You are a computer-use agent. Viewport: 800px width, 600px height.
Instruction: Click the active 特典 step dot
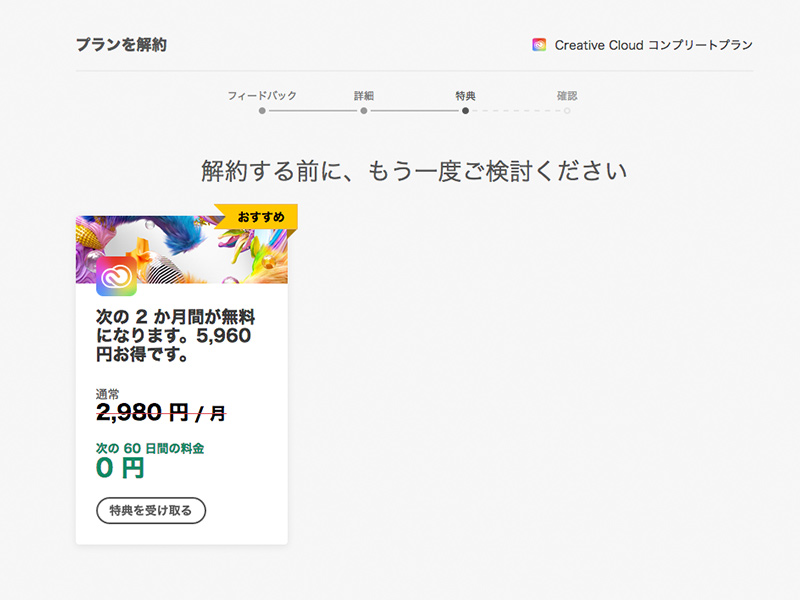(467, 110)
